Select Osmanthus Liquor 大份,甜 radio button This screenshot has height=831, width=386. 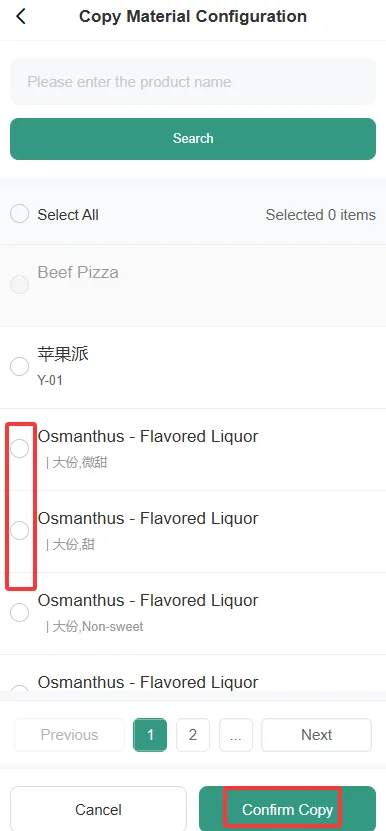[x=20, y=530]
